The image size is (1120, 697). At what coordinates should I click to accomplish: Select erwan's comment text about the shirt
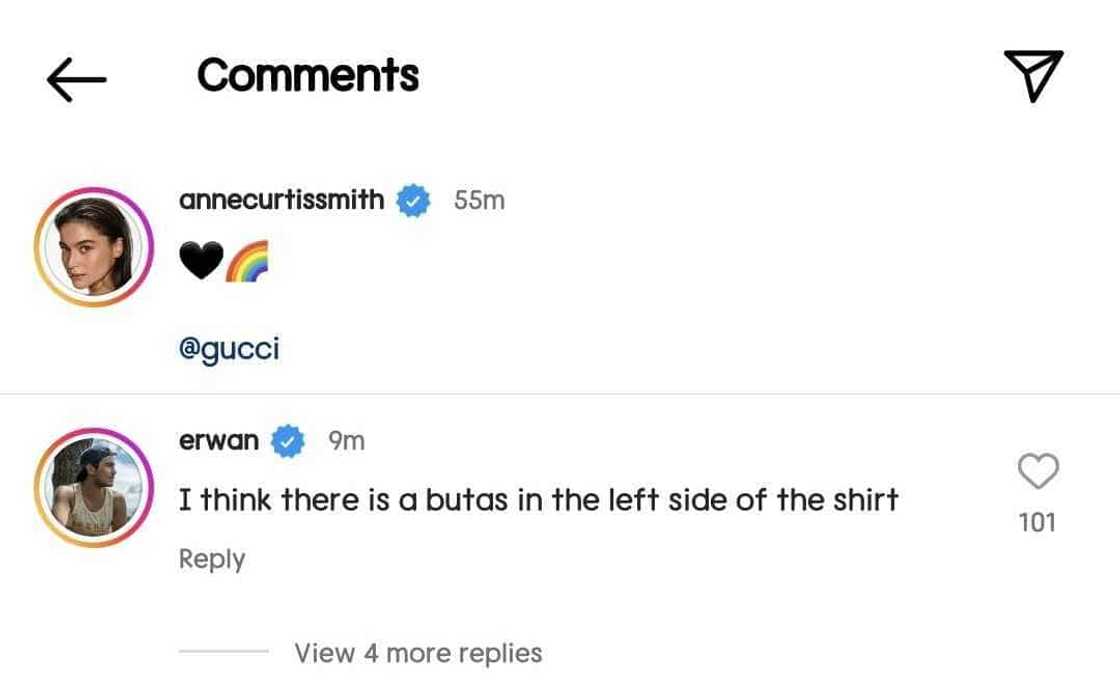pyautogui.click(x=538, y=498)
